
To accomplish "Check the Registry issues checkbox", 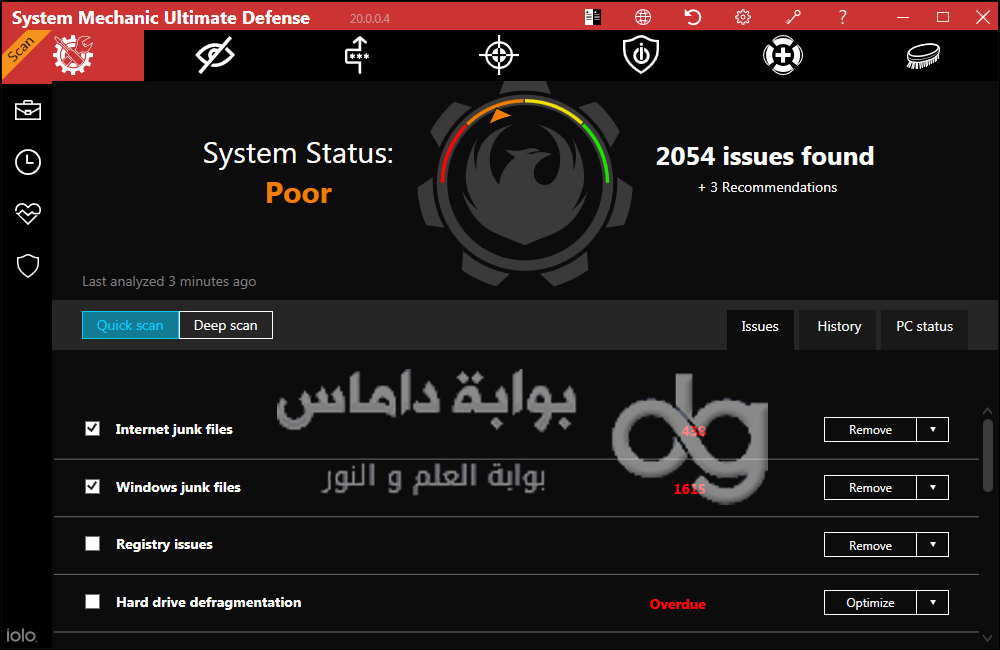I will pos(92,543).
